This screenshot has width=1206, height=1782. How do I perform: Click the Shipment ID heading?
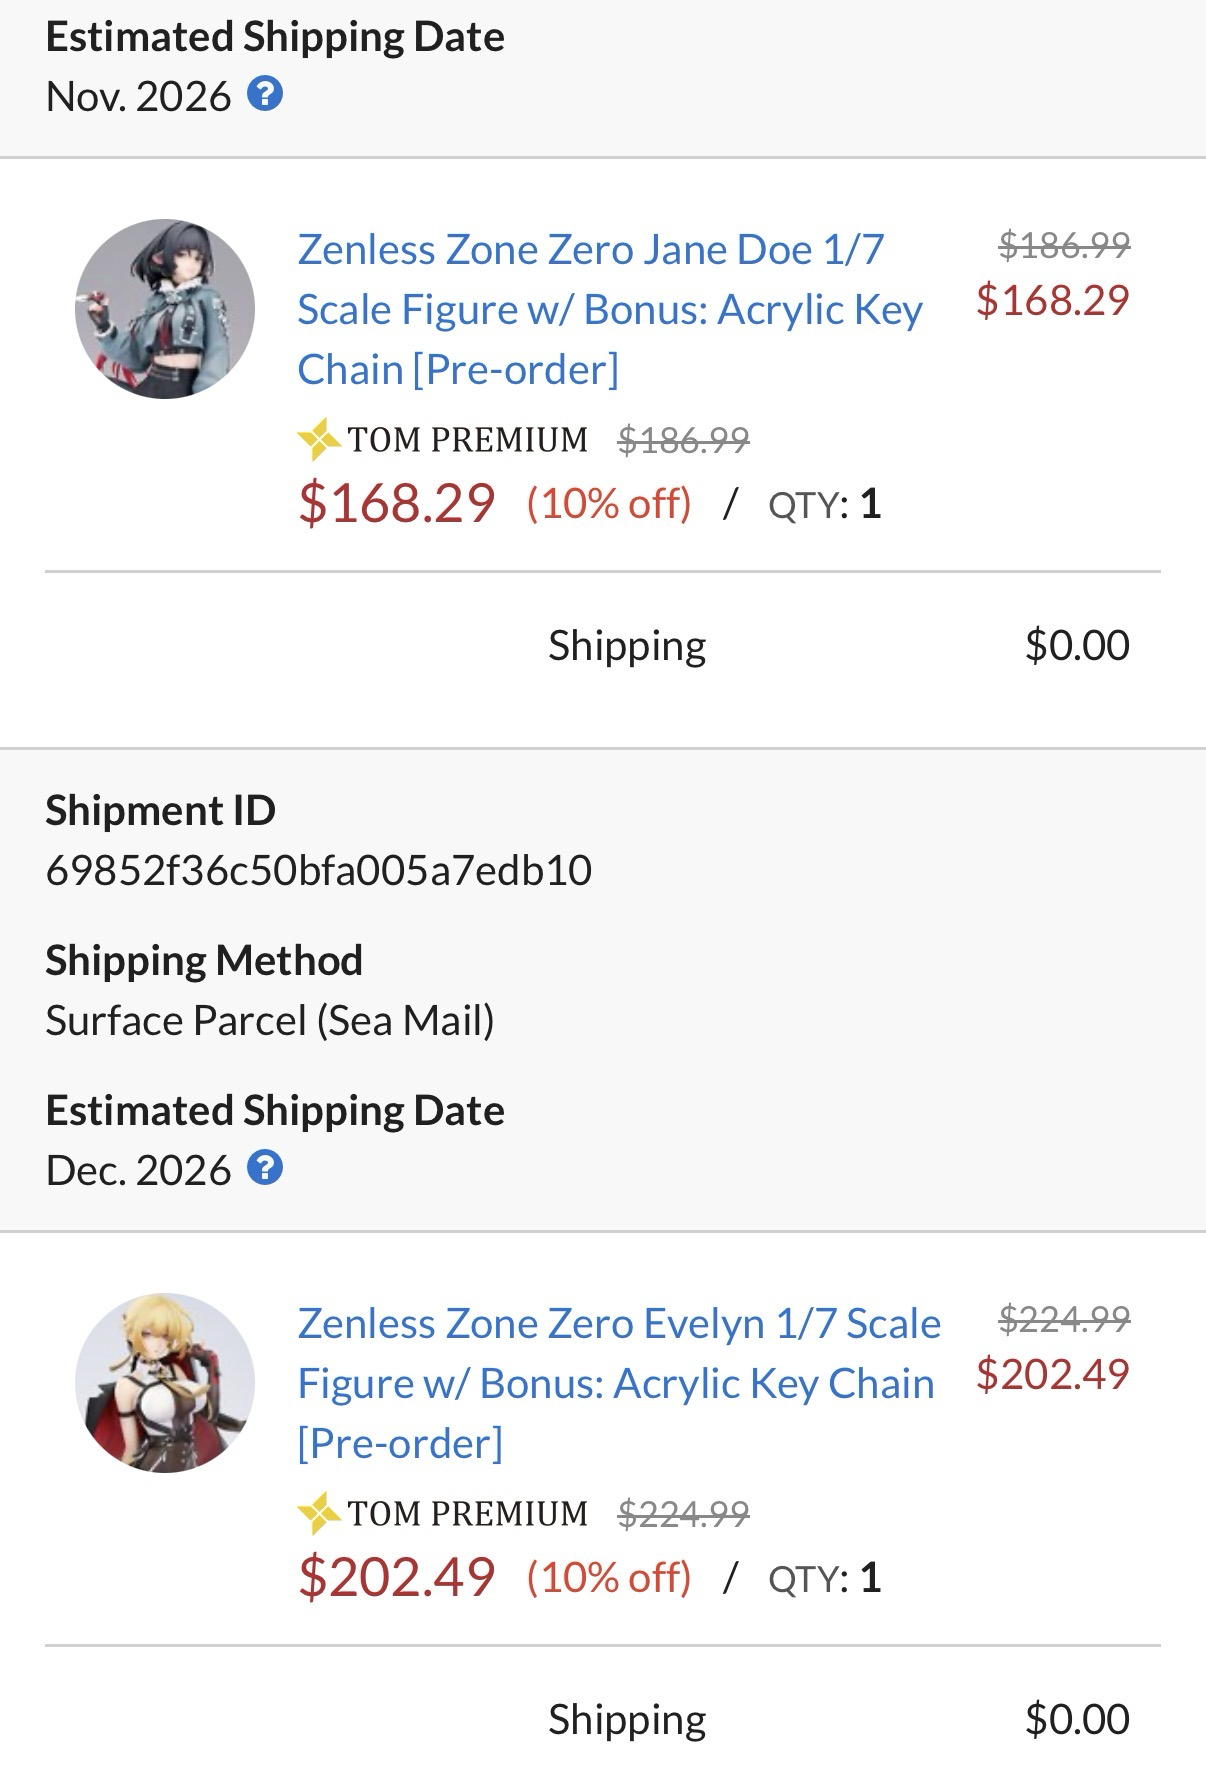(x=160, y=810)
